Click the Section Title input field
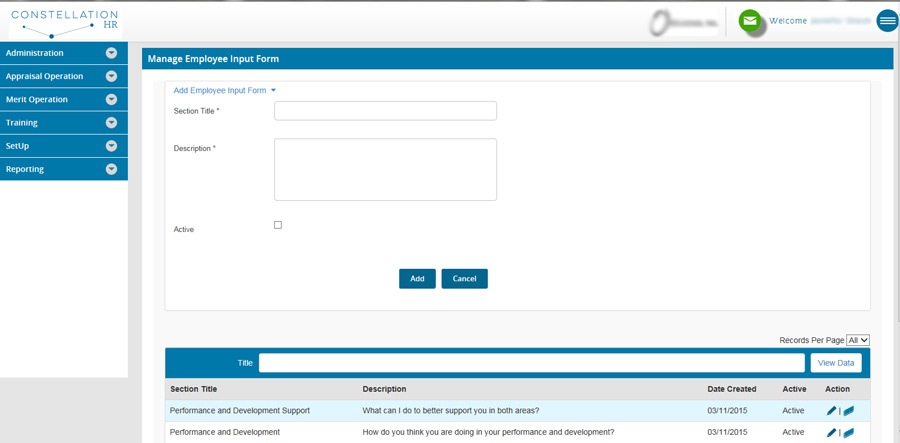The image size is (900, 443). 385,111
